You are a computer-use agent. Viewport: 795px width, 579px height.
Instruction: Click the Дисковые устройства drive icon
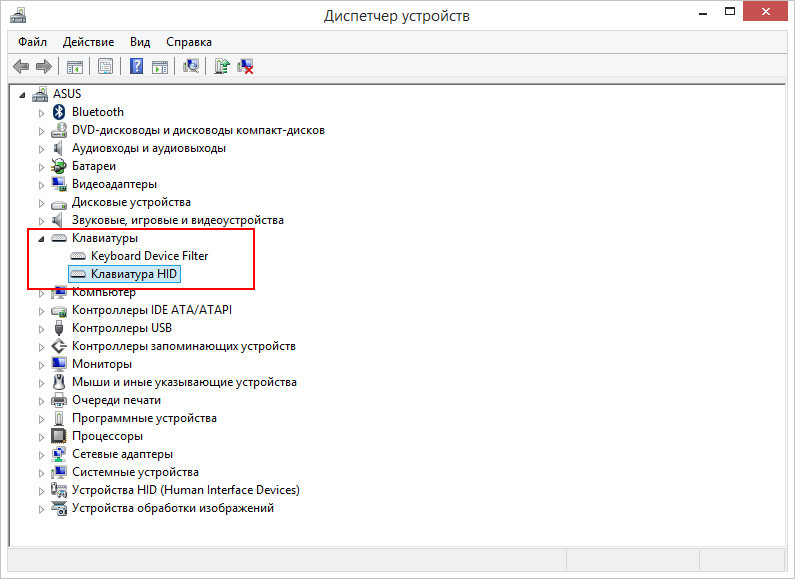(x=59, y=204)
